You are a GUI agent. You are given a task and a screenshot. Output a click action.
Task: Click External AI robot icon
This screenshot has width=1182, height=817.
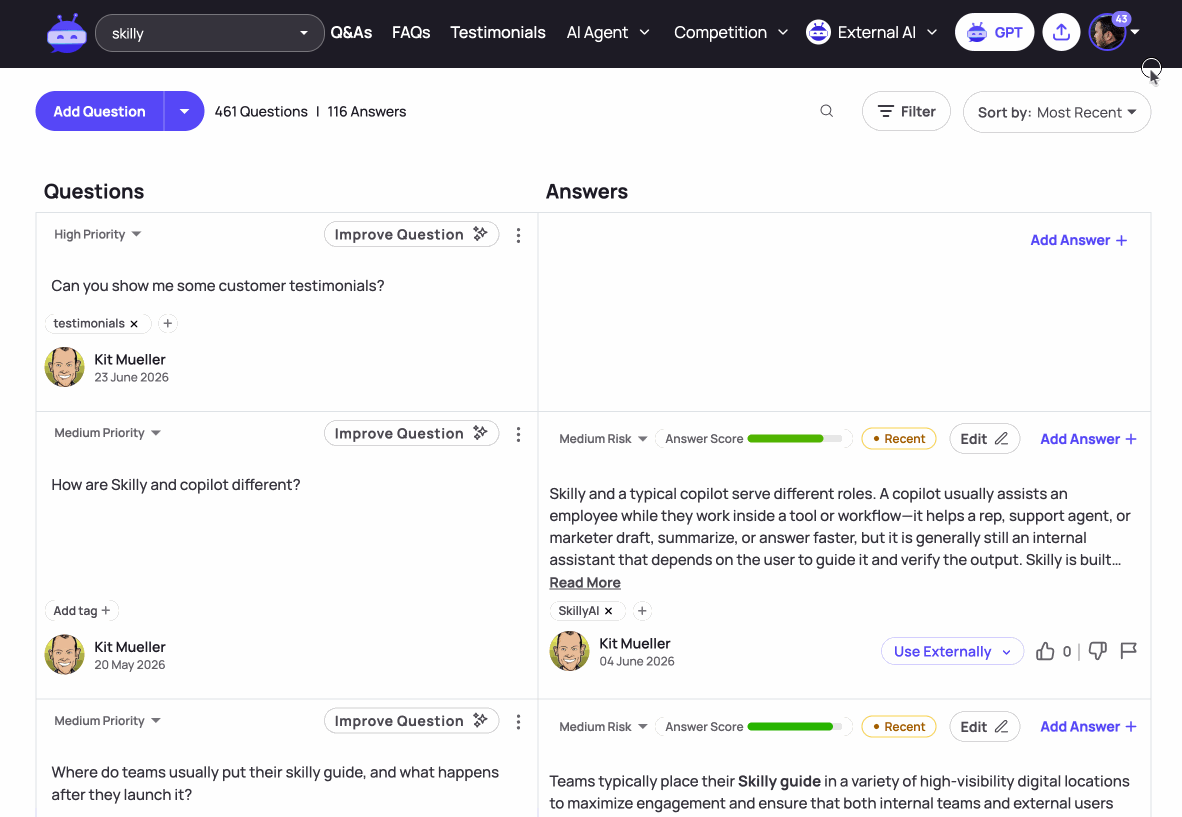point(818,32)
